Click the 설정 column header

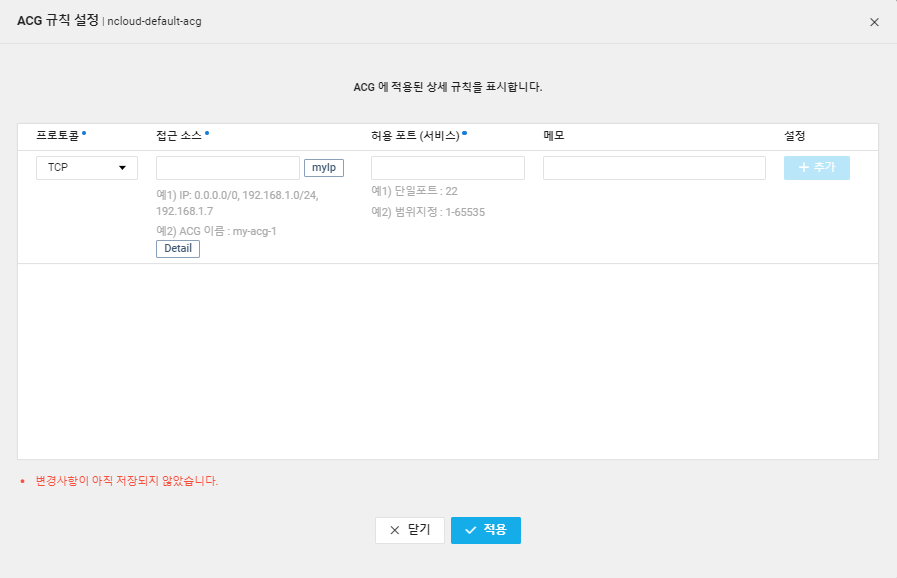point(795,136)
